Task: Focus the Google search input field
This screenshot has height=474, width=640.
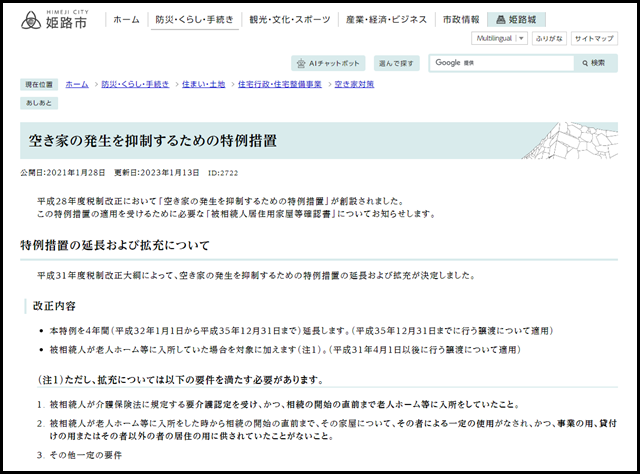Action: (x=501, y=63)
